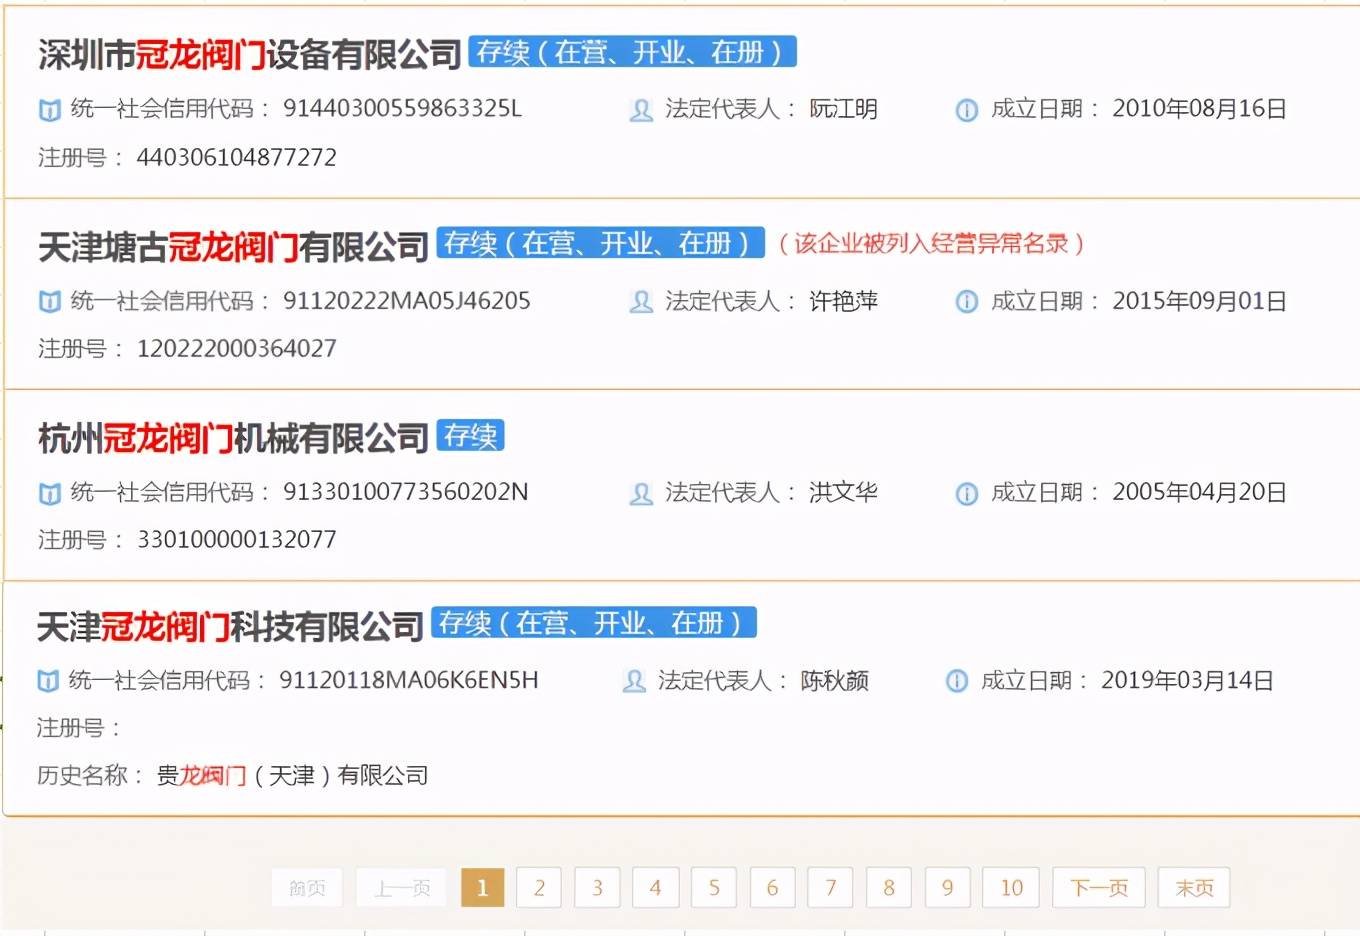The image size is (1360, 936).
Task: Open 深圳市冠龙阀门设备有限公司 company page
Action: point(249,55)
